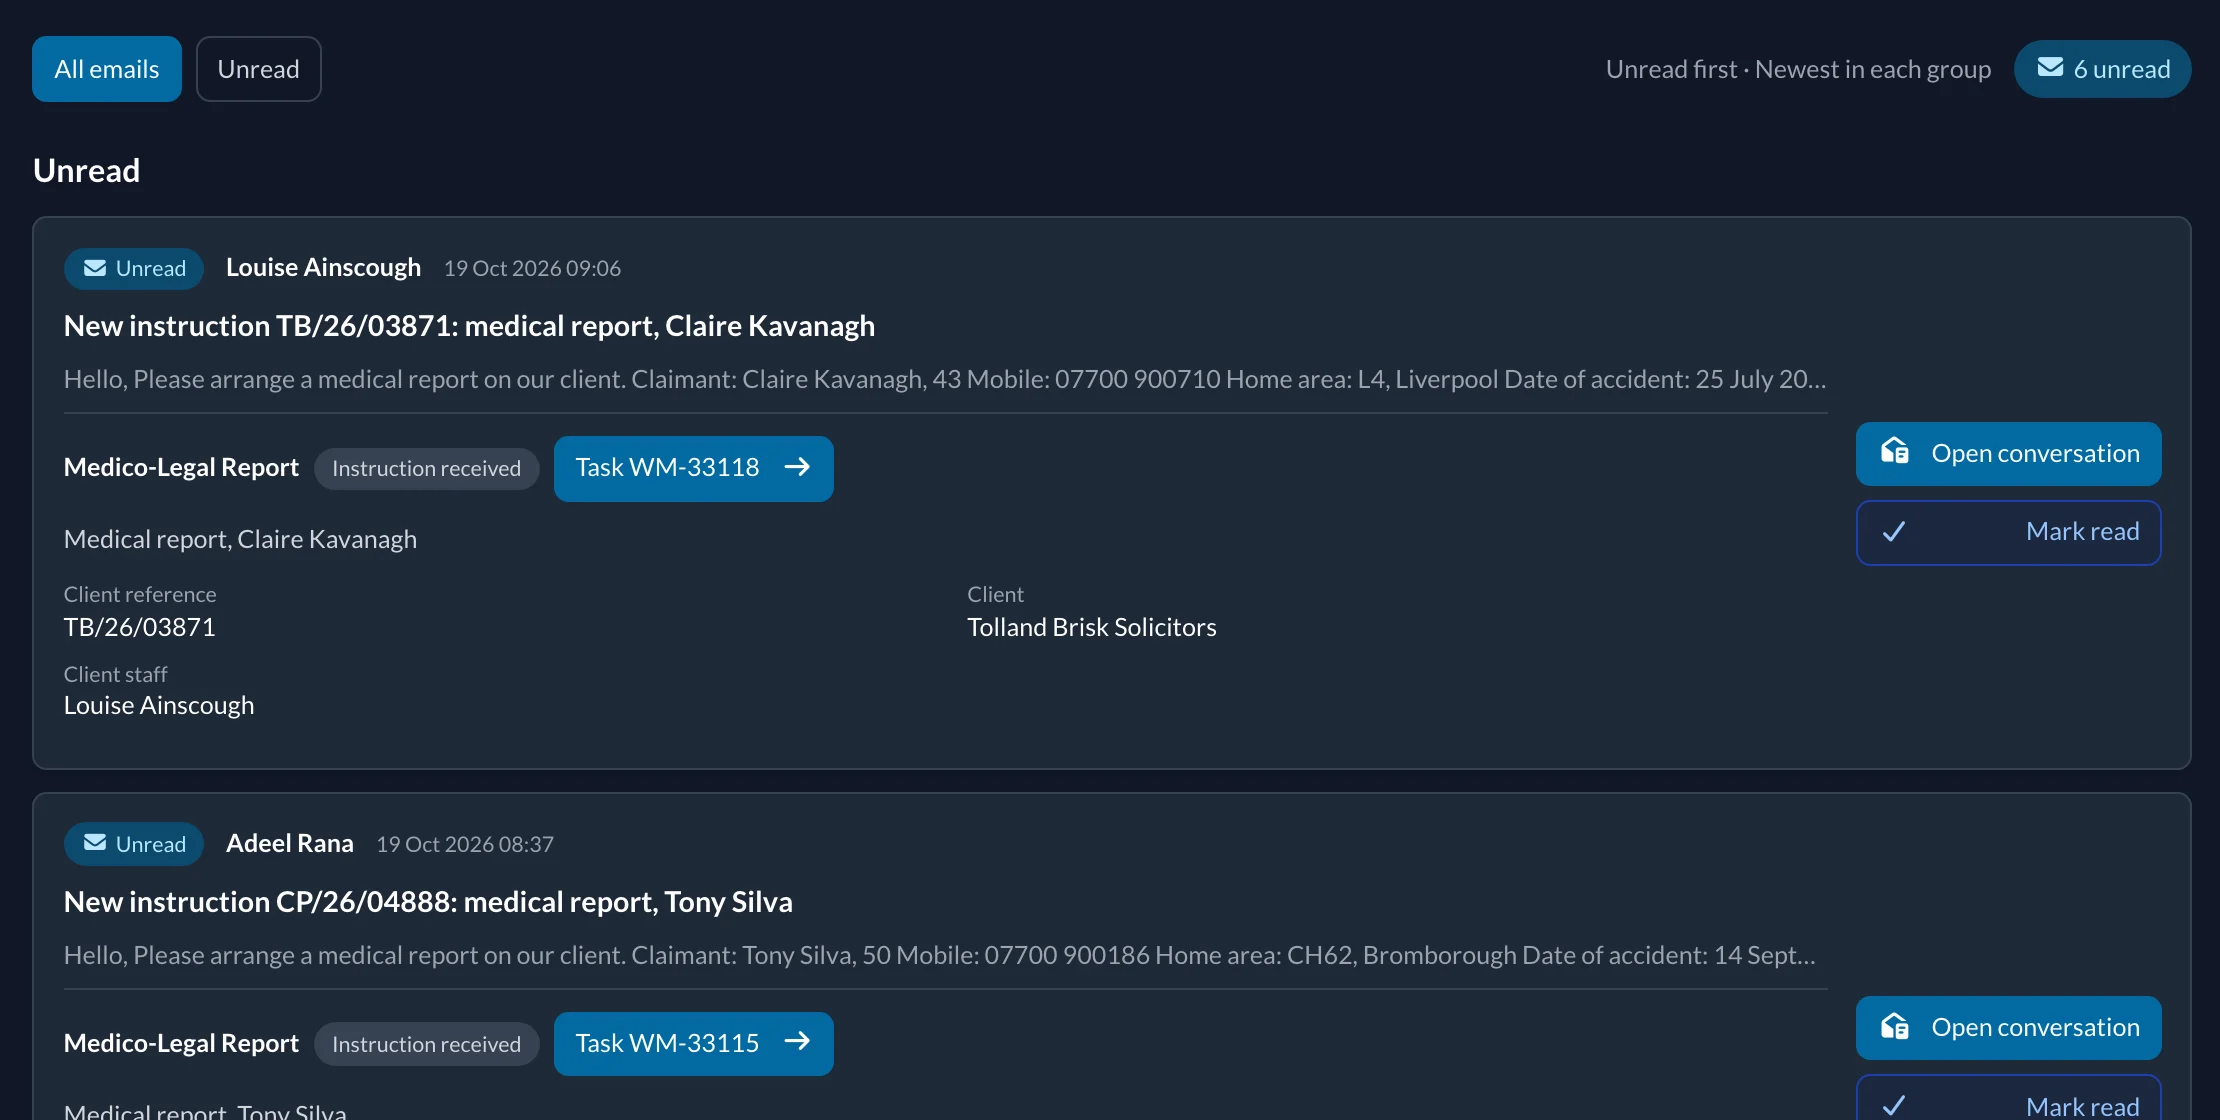The height and width of the screenshot is (1120, 2220).
Task: Open the email subject New instruction CP/26/04888
Action: [428, 902]
